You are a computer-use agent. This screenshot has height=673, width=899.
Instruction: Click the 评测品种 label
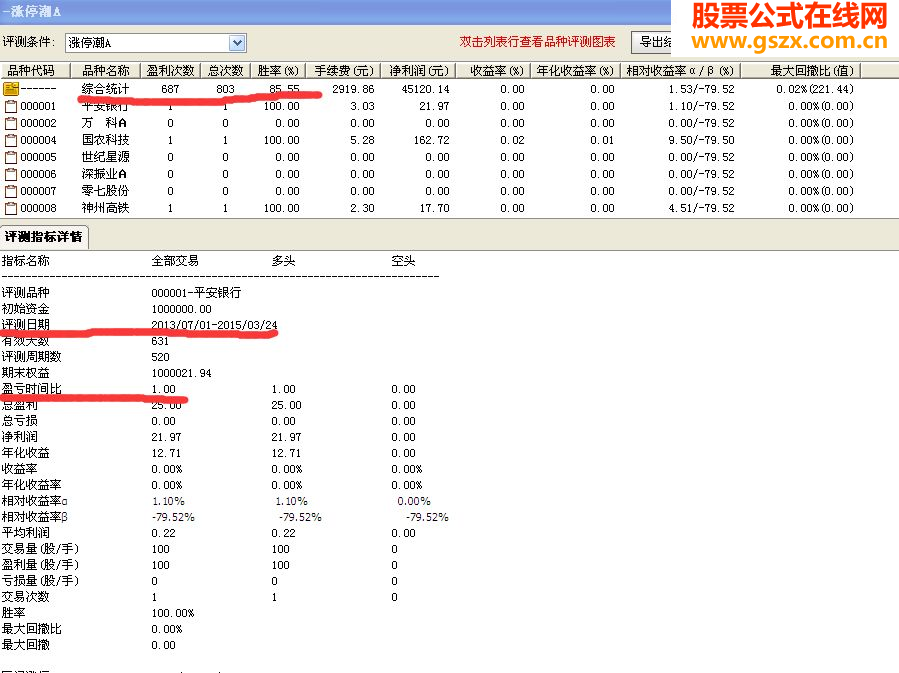tap(26, 293)
